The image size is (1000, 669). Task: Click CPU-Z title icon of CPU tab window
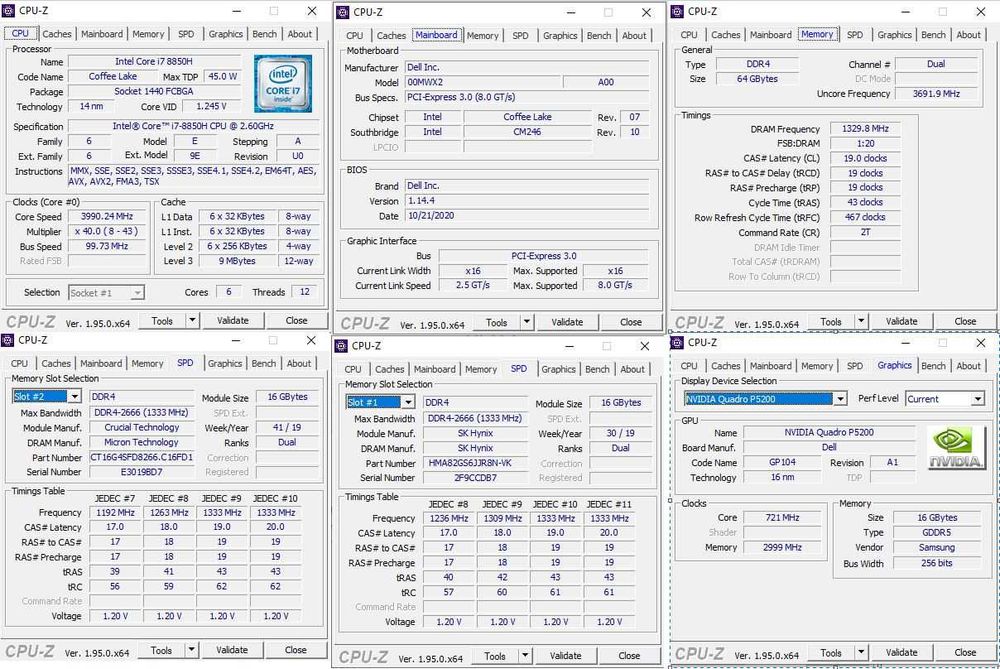(8, 11)
